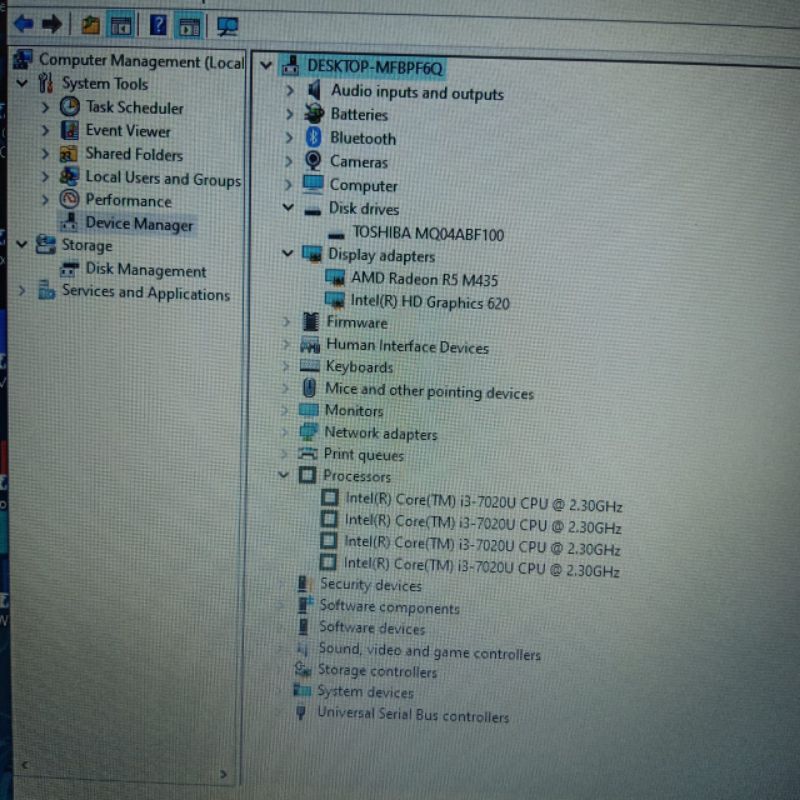Select the Monitors category

[354, 411]
